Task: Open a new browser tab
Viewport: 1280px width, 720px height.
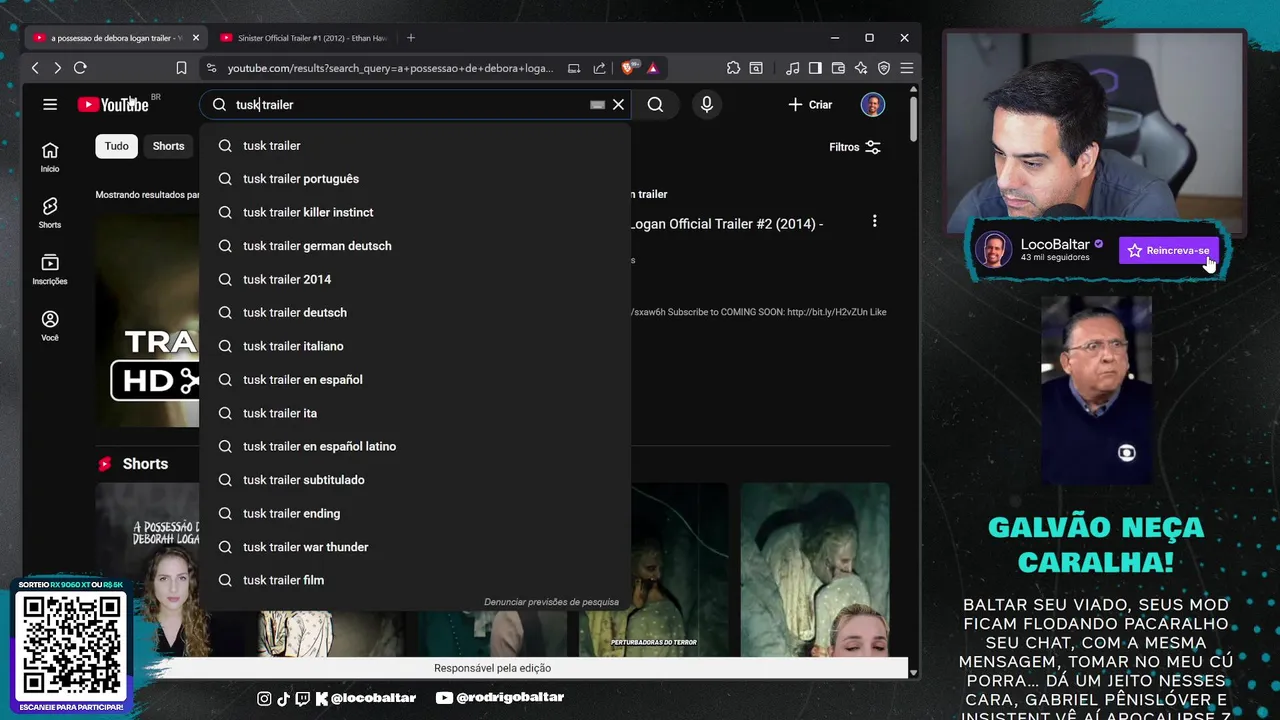Action: point(411,38)
